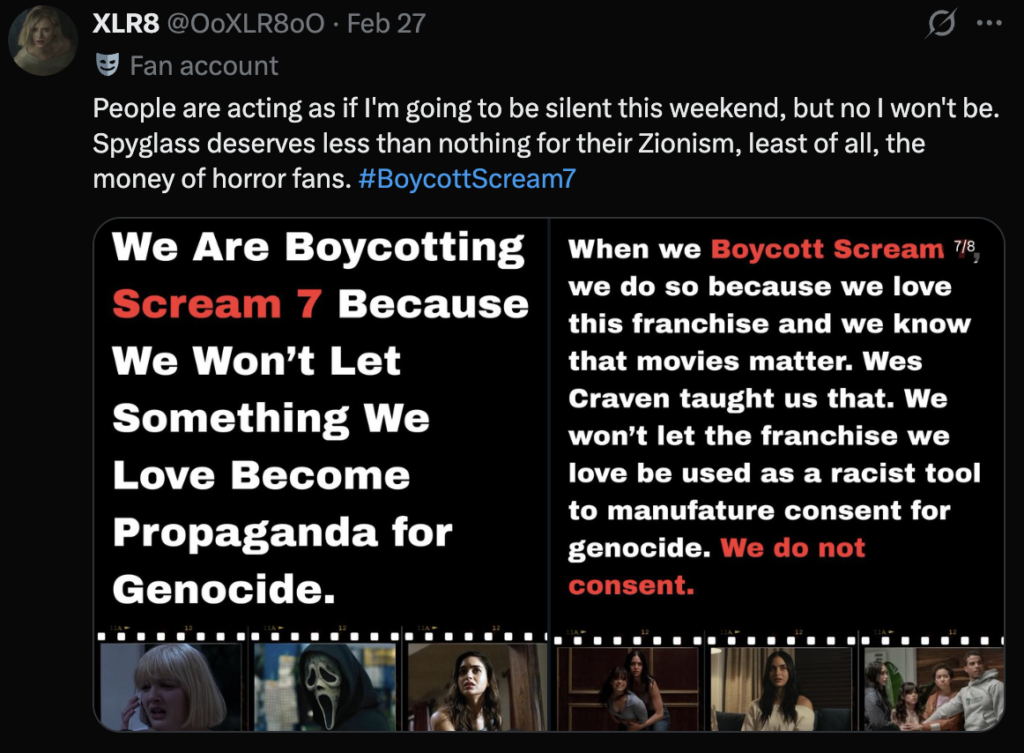Open the XLR8 profile avatar
This screenshot has height=753, width=1024.
[43, 40]
